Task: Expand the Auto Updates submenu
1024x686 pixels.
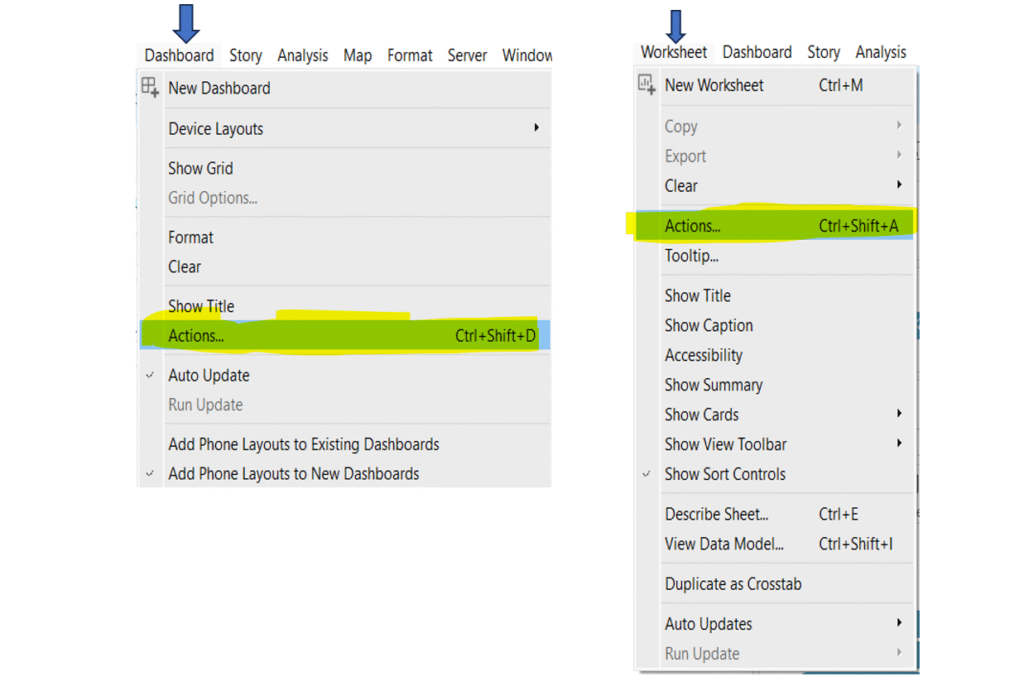Action: (x=899, y=623)
